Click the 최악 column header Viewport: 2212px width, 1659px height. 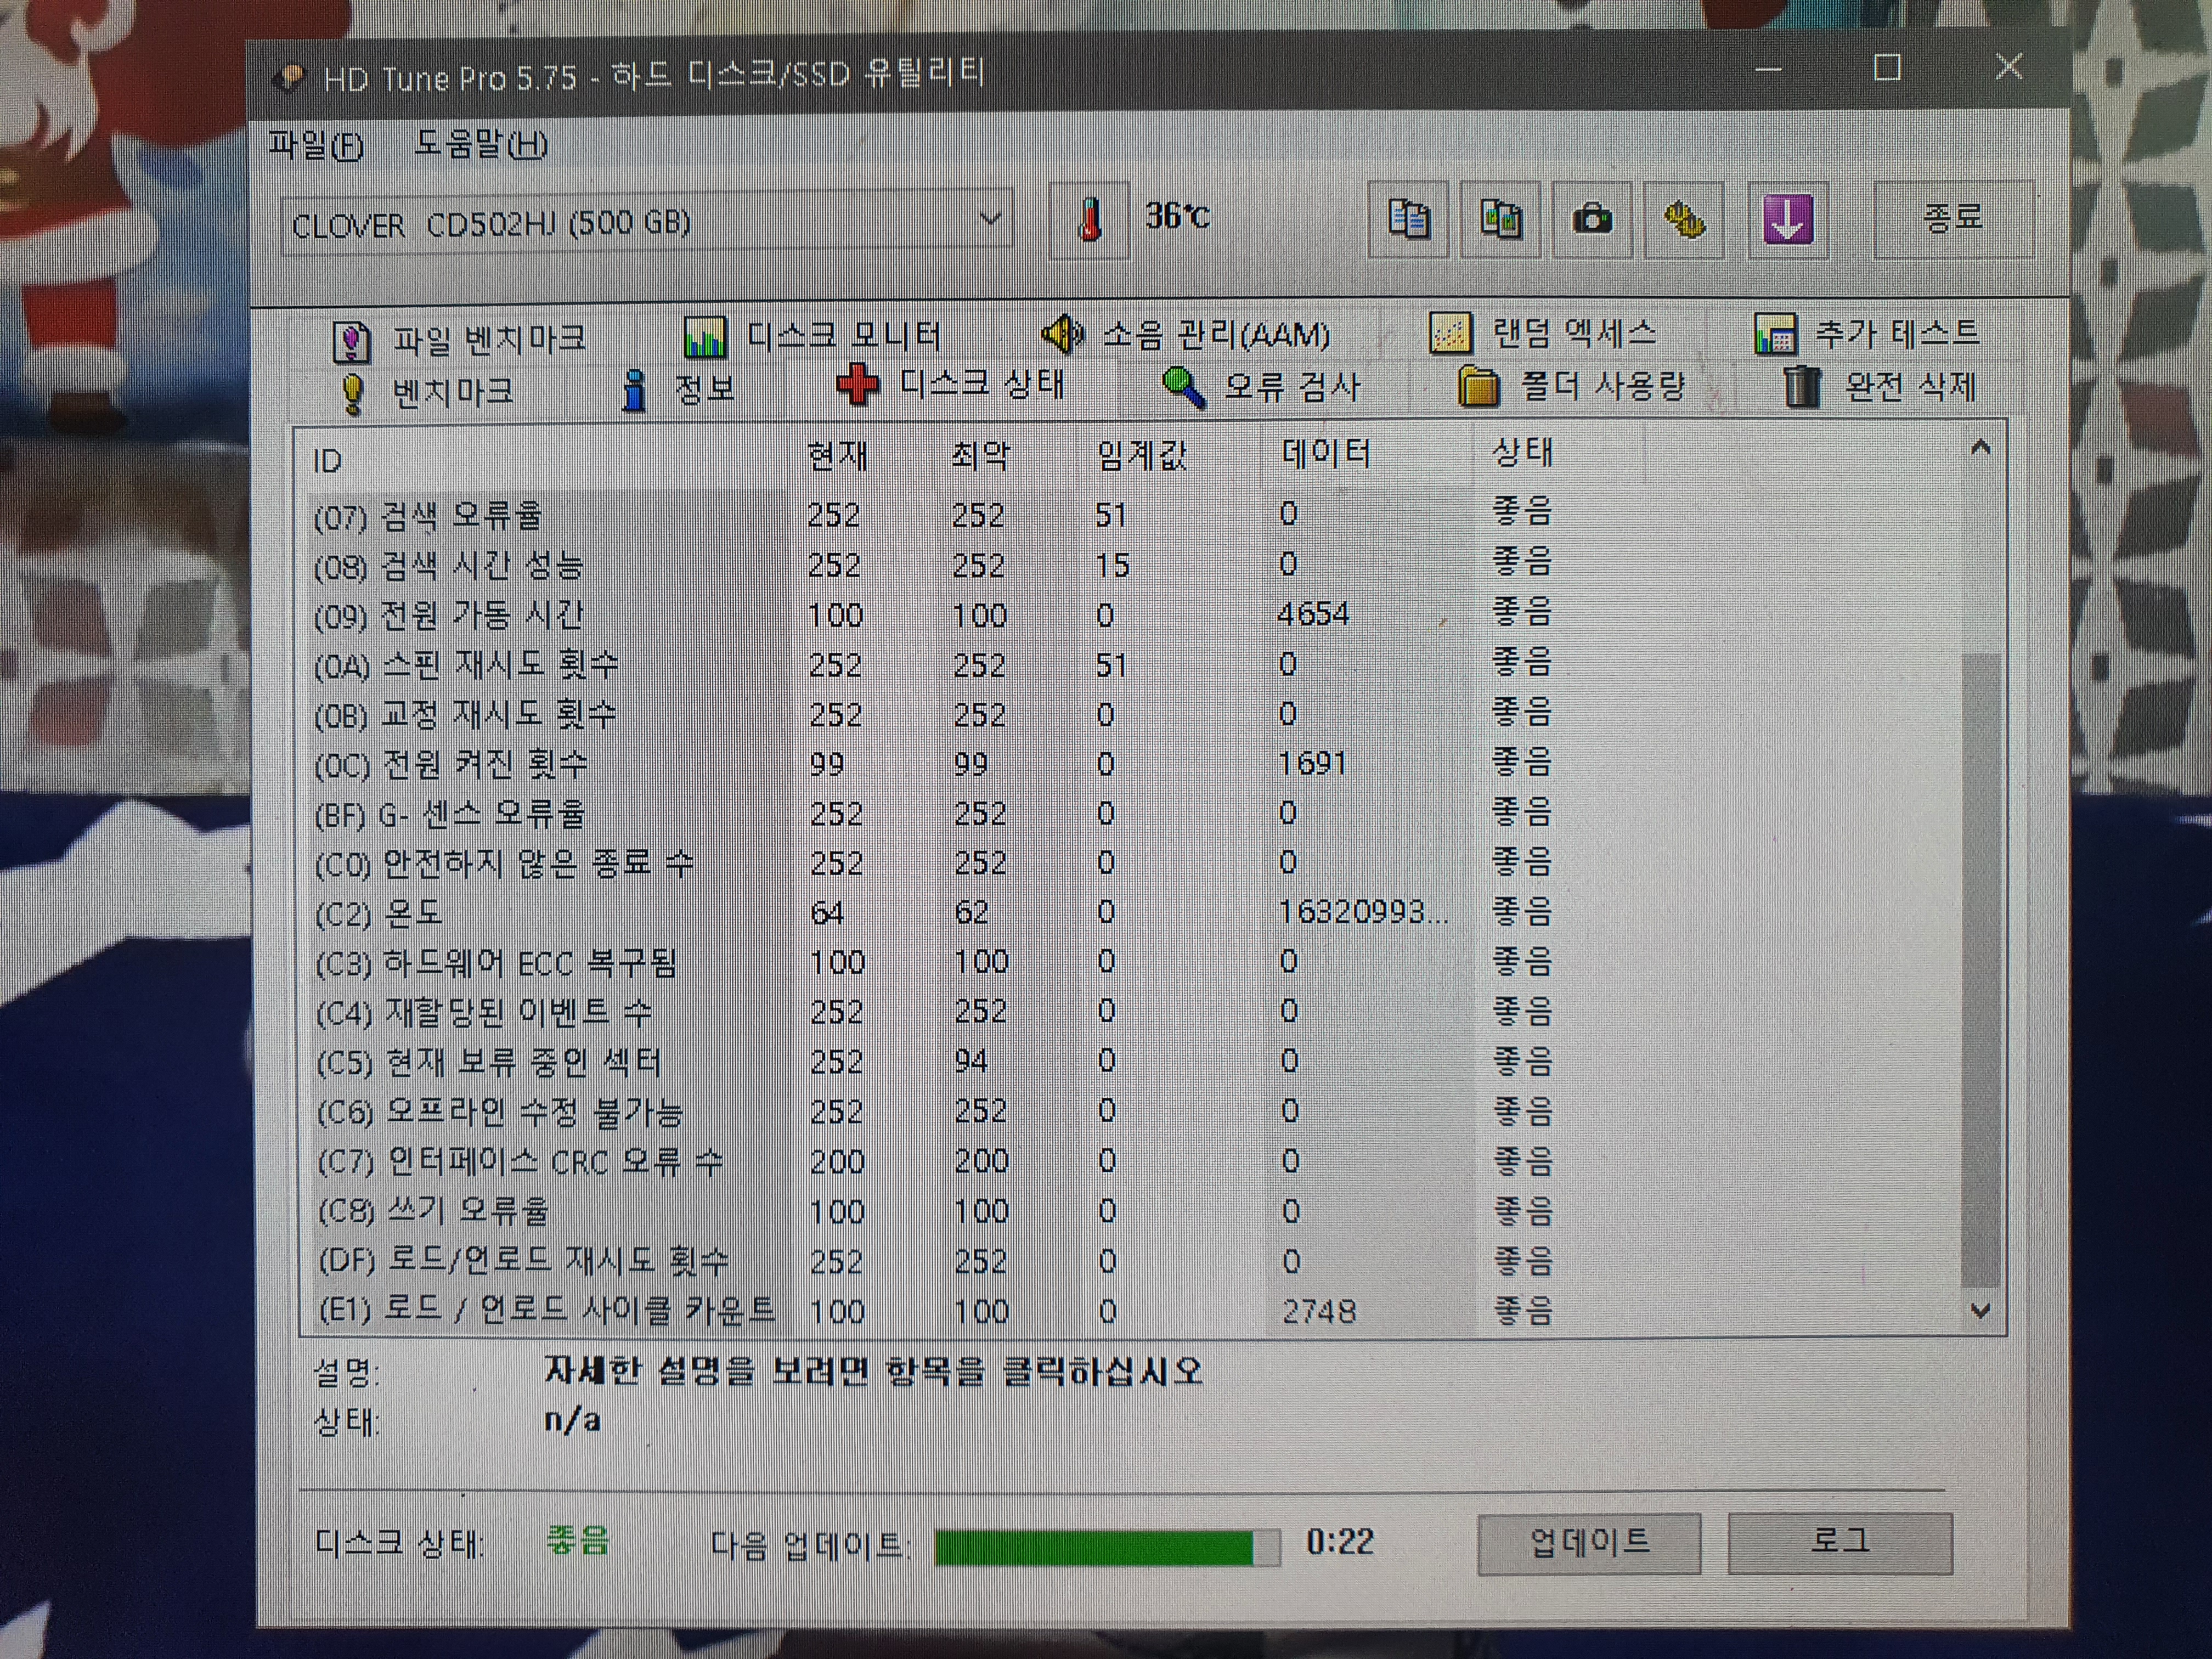click(x=981, y=456)
